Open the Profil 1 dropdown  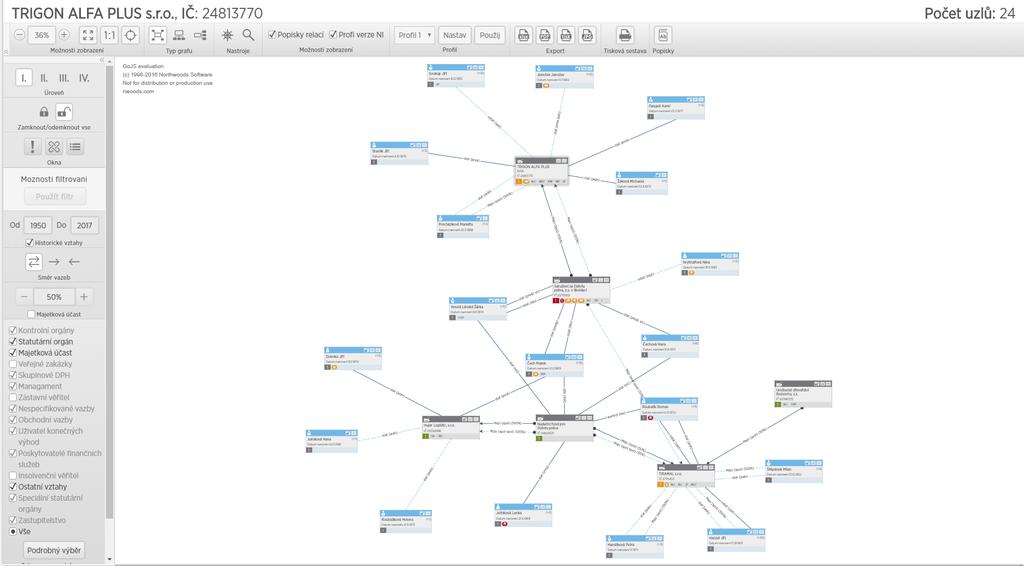[x=414, y=35]
